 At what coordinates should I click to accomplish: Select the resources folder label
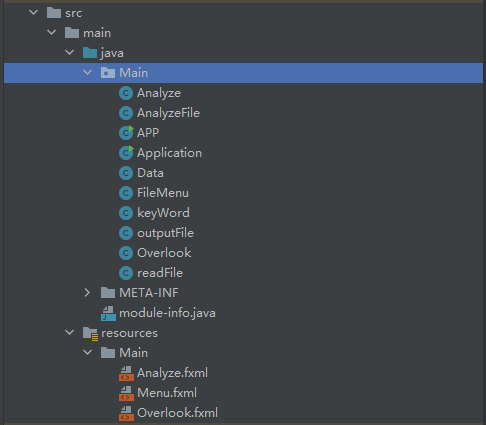pyautogui.click(x=129, y=333)
